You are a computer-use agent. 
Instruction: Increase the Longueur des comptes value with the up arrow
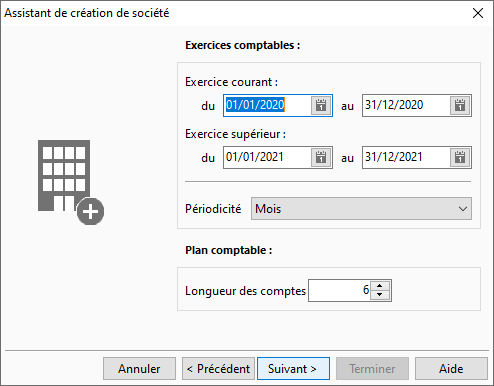point(380,286)
